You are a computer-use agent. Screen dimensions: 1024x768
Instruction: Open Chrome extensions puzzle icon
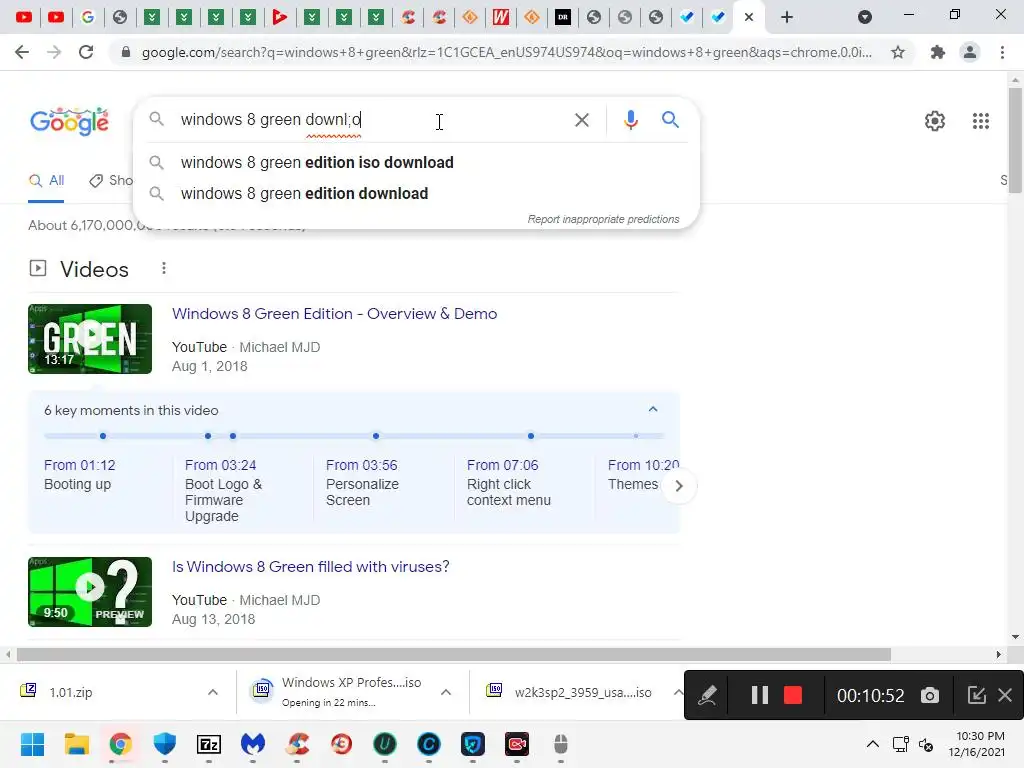tap(938, 52)
